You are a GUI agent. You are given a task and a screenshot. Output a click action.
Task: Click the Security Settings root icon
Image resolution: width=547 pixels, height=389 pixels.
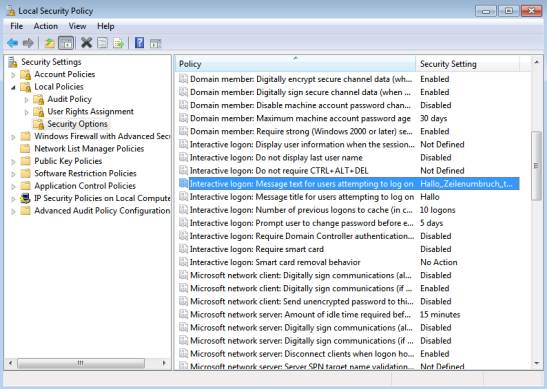tap(13, 62)
